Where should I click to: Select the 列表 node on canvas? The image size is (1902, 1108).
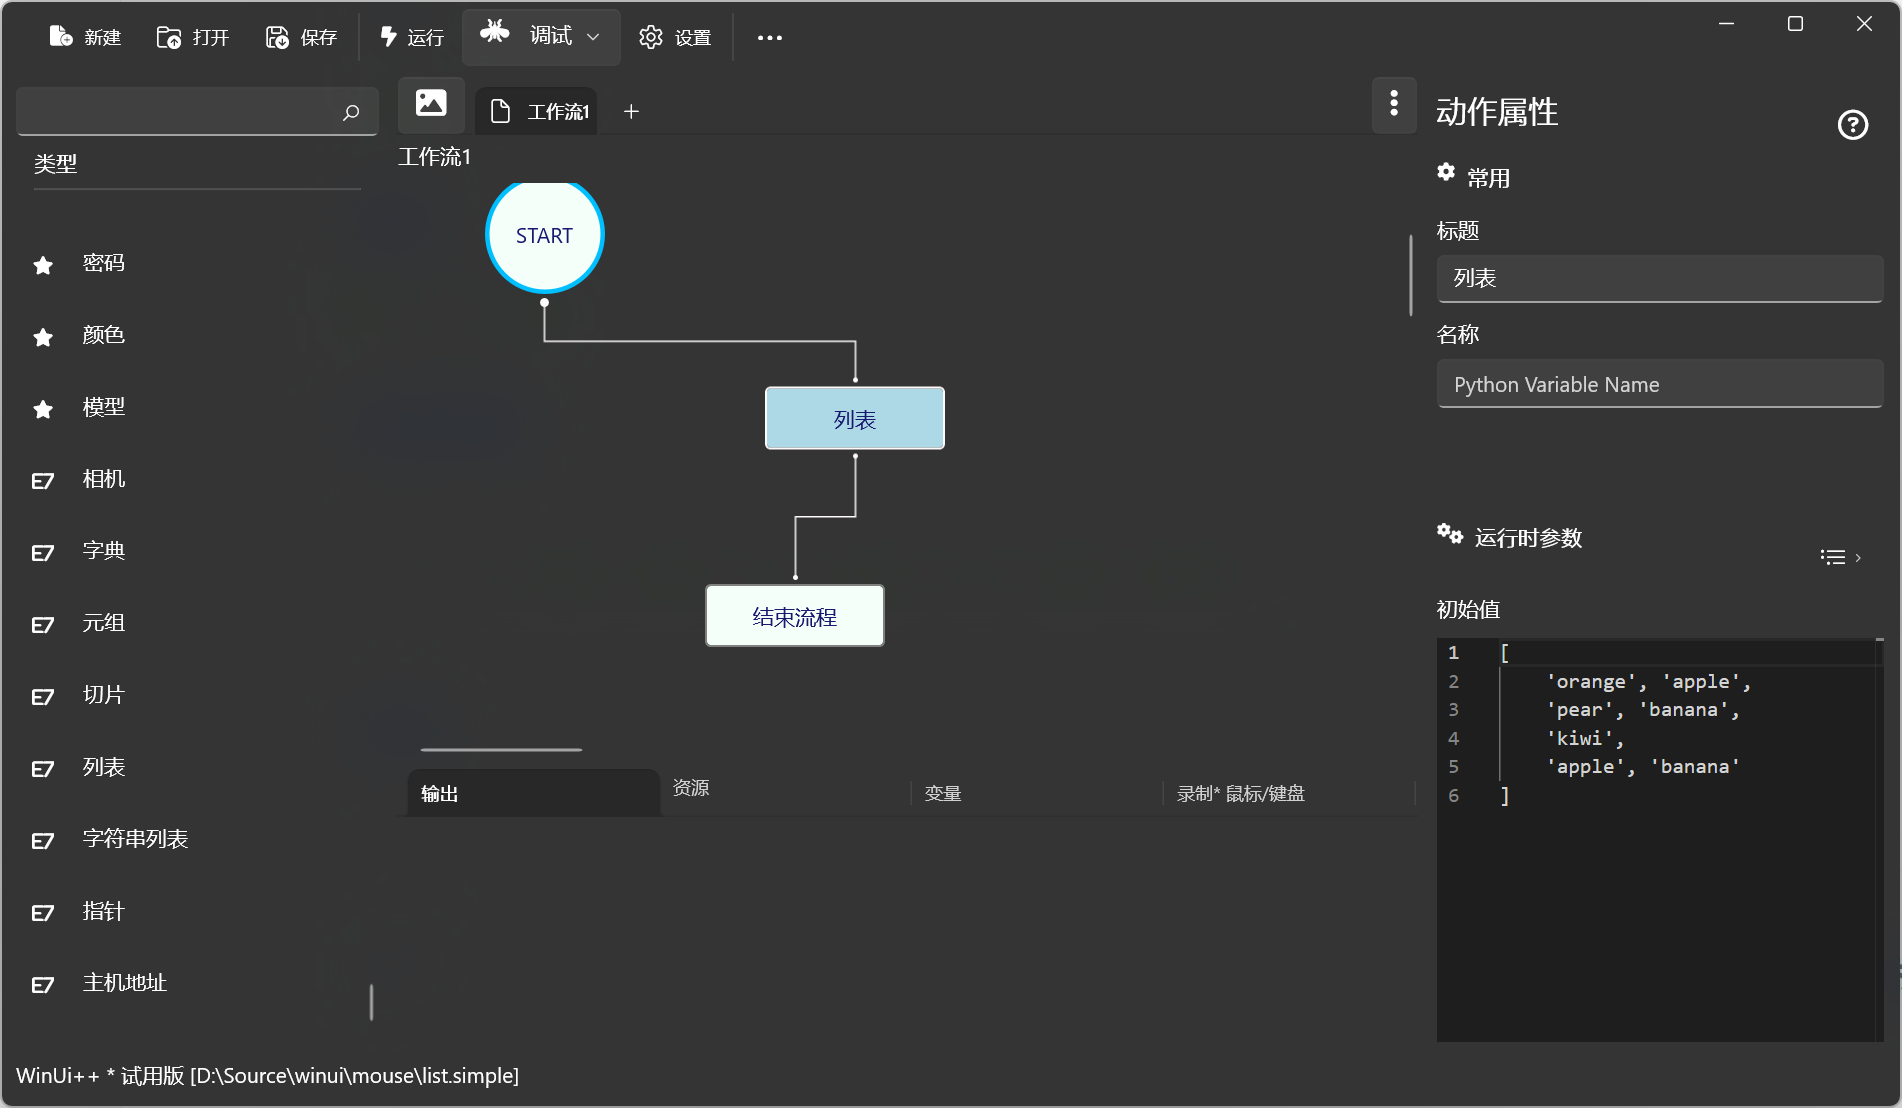coord(855,419)
